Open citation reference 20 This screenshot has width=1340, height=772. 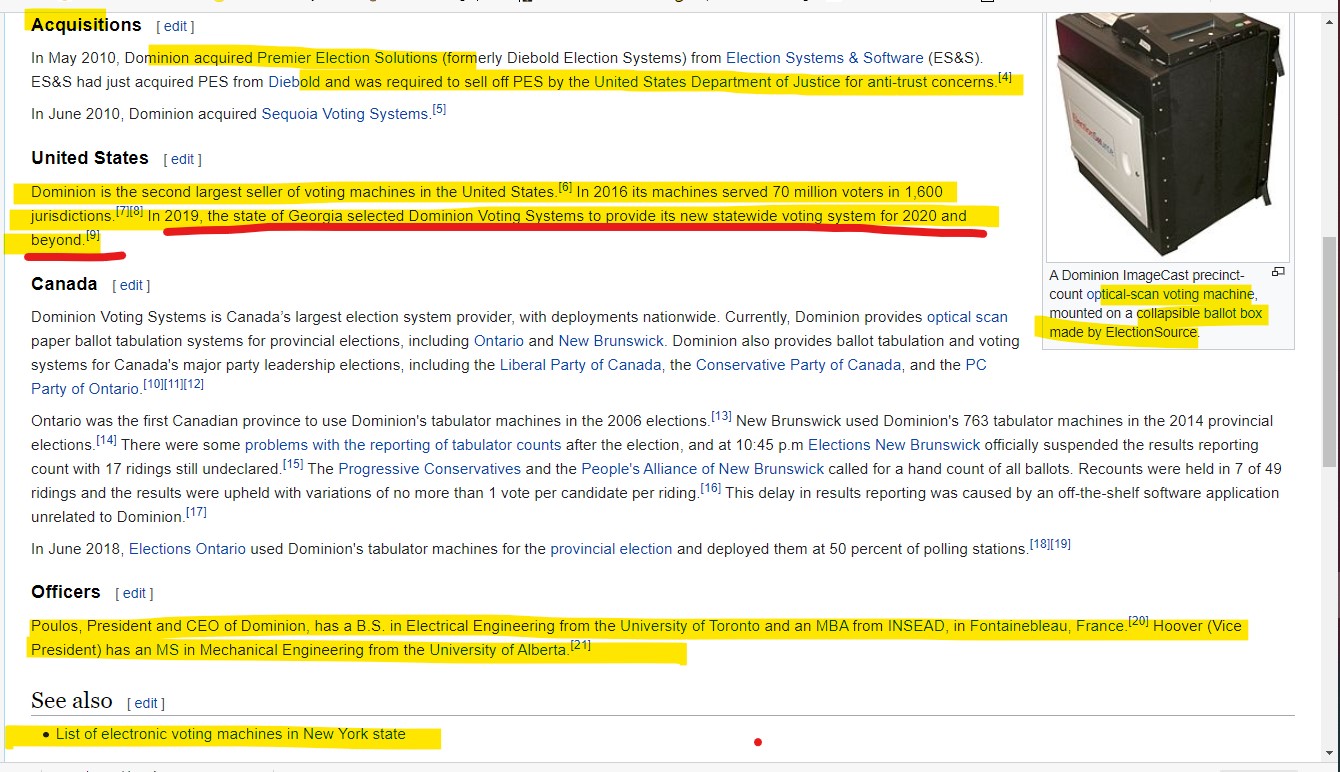click(1139, 621)
